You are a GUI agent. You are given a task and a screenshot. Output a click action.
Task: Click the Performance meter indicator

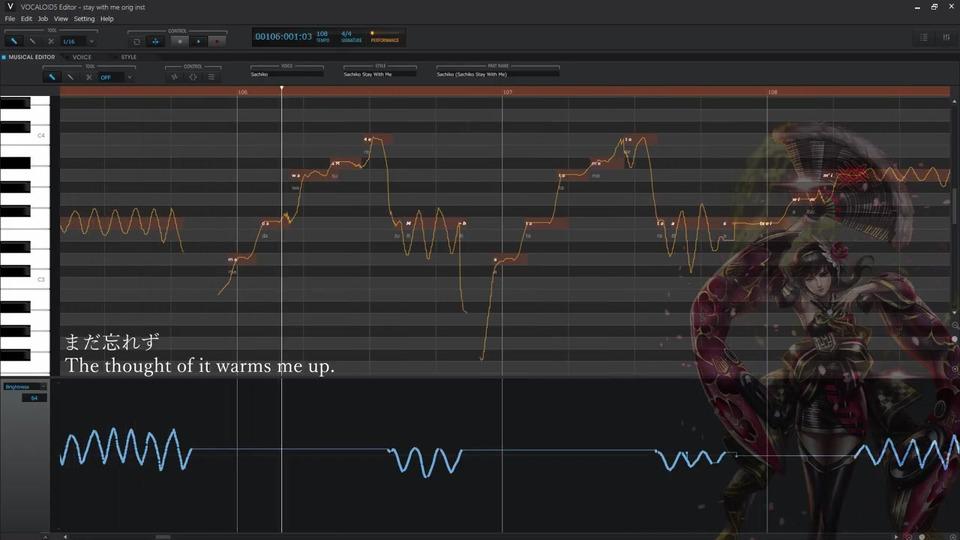coord(384,37)
